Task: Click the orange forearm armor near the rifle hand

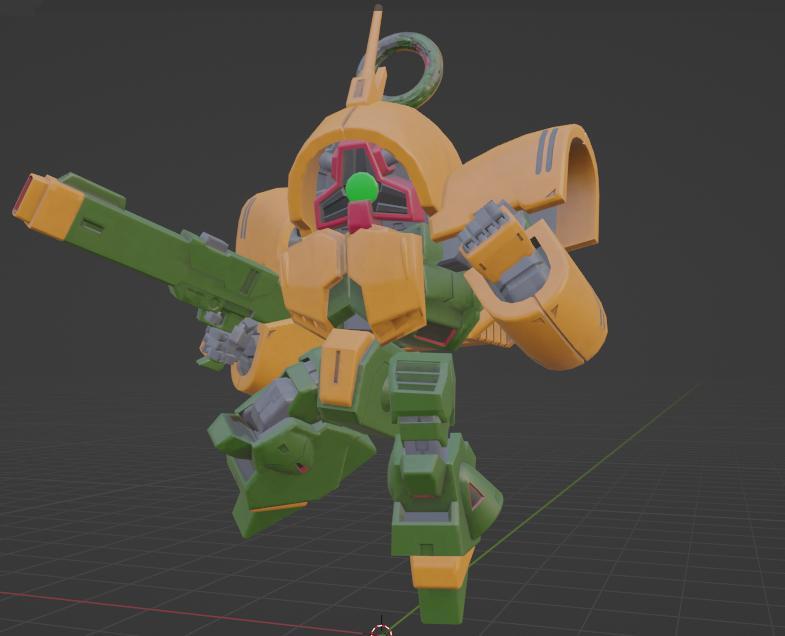Action: (x=260, y=353)
